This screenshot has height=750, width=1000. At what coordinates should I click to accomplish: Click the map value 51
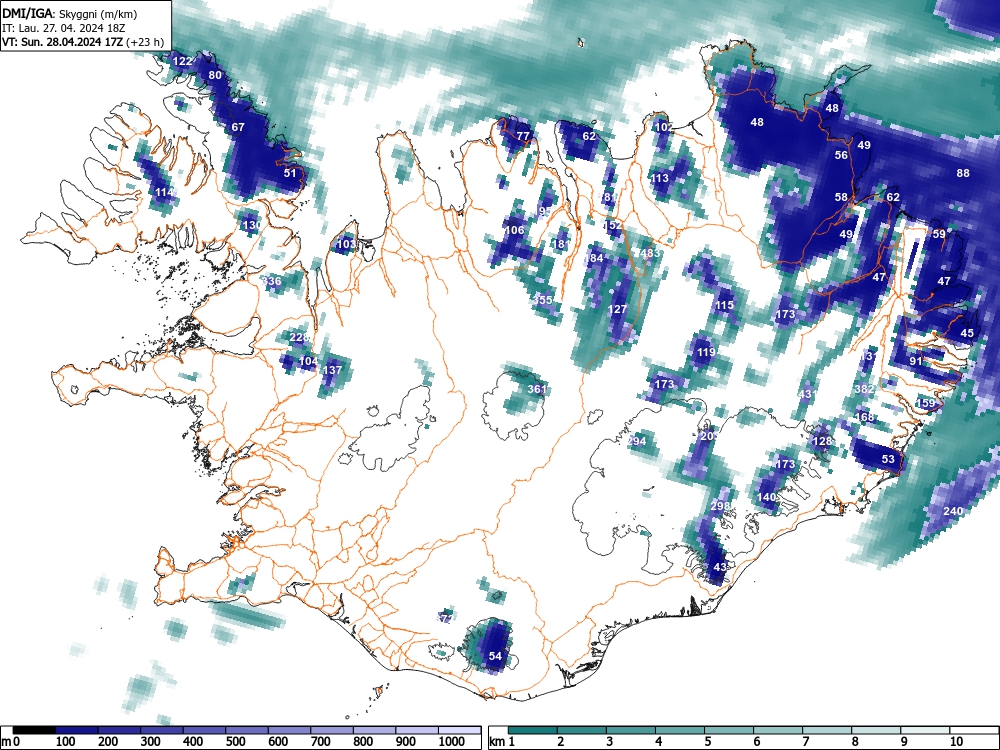(x=290, y=173)
